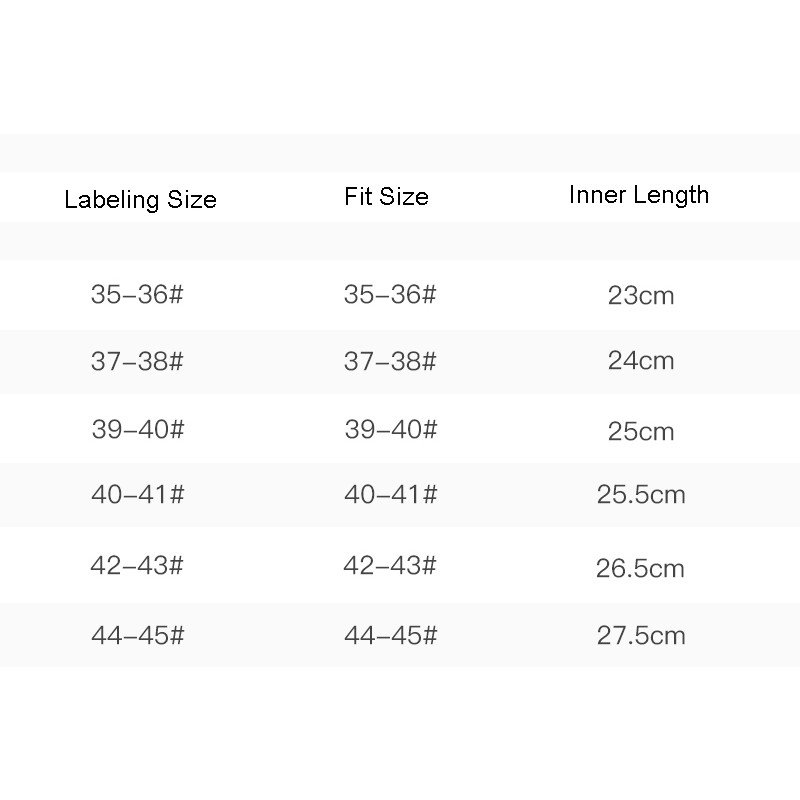800x800 pixels.
Task: Click the 25cm inner length value
Action: point(641,431)
